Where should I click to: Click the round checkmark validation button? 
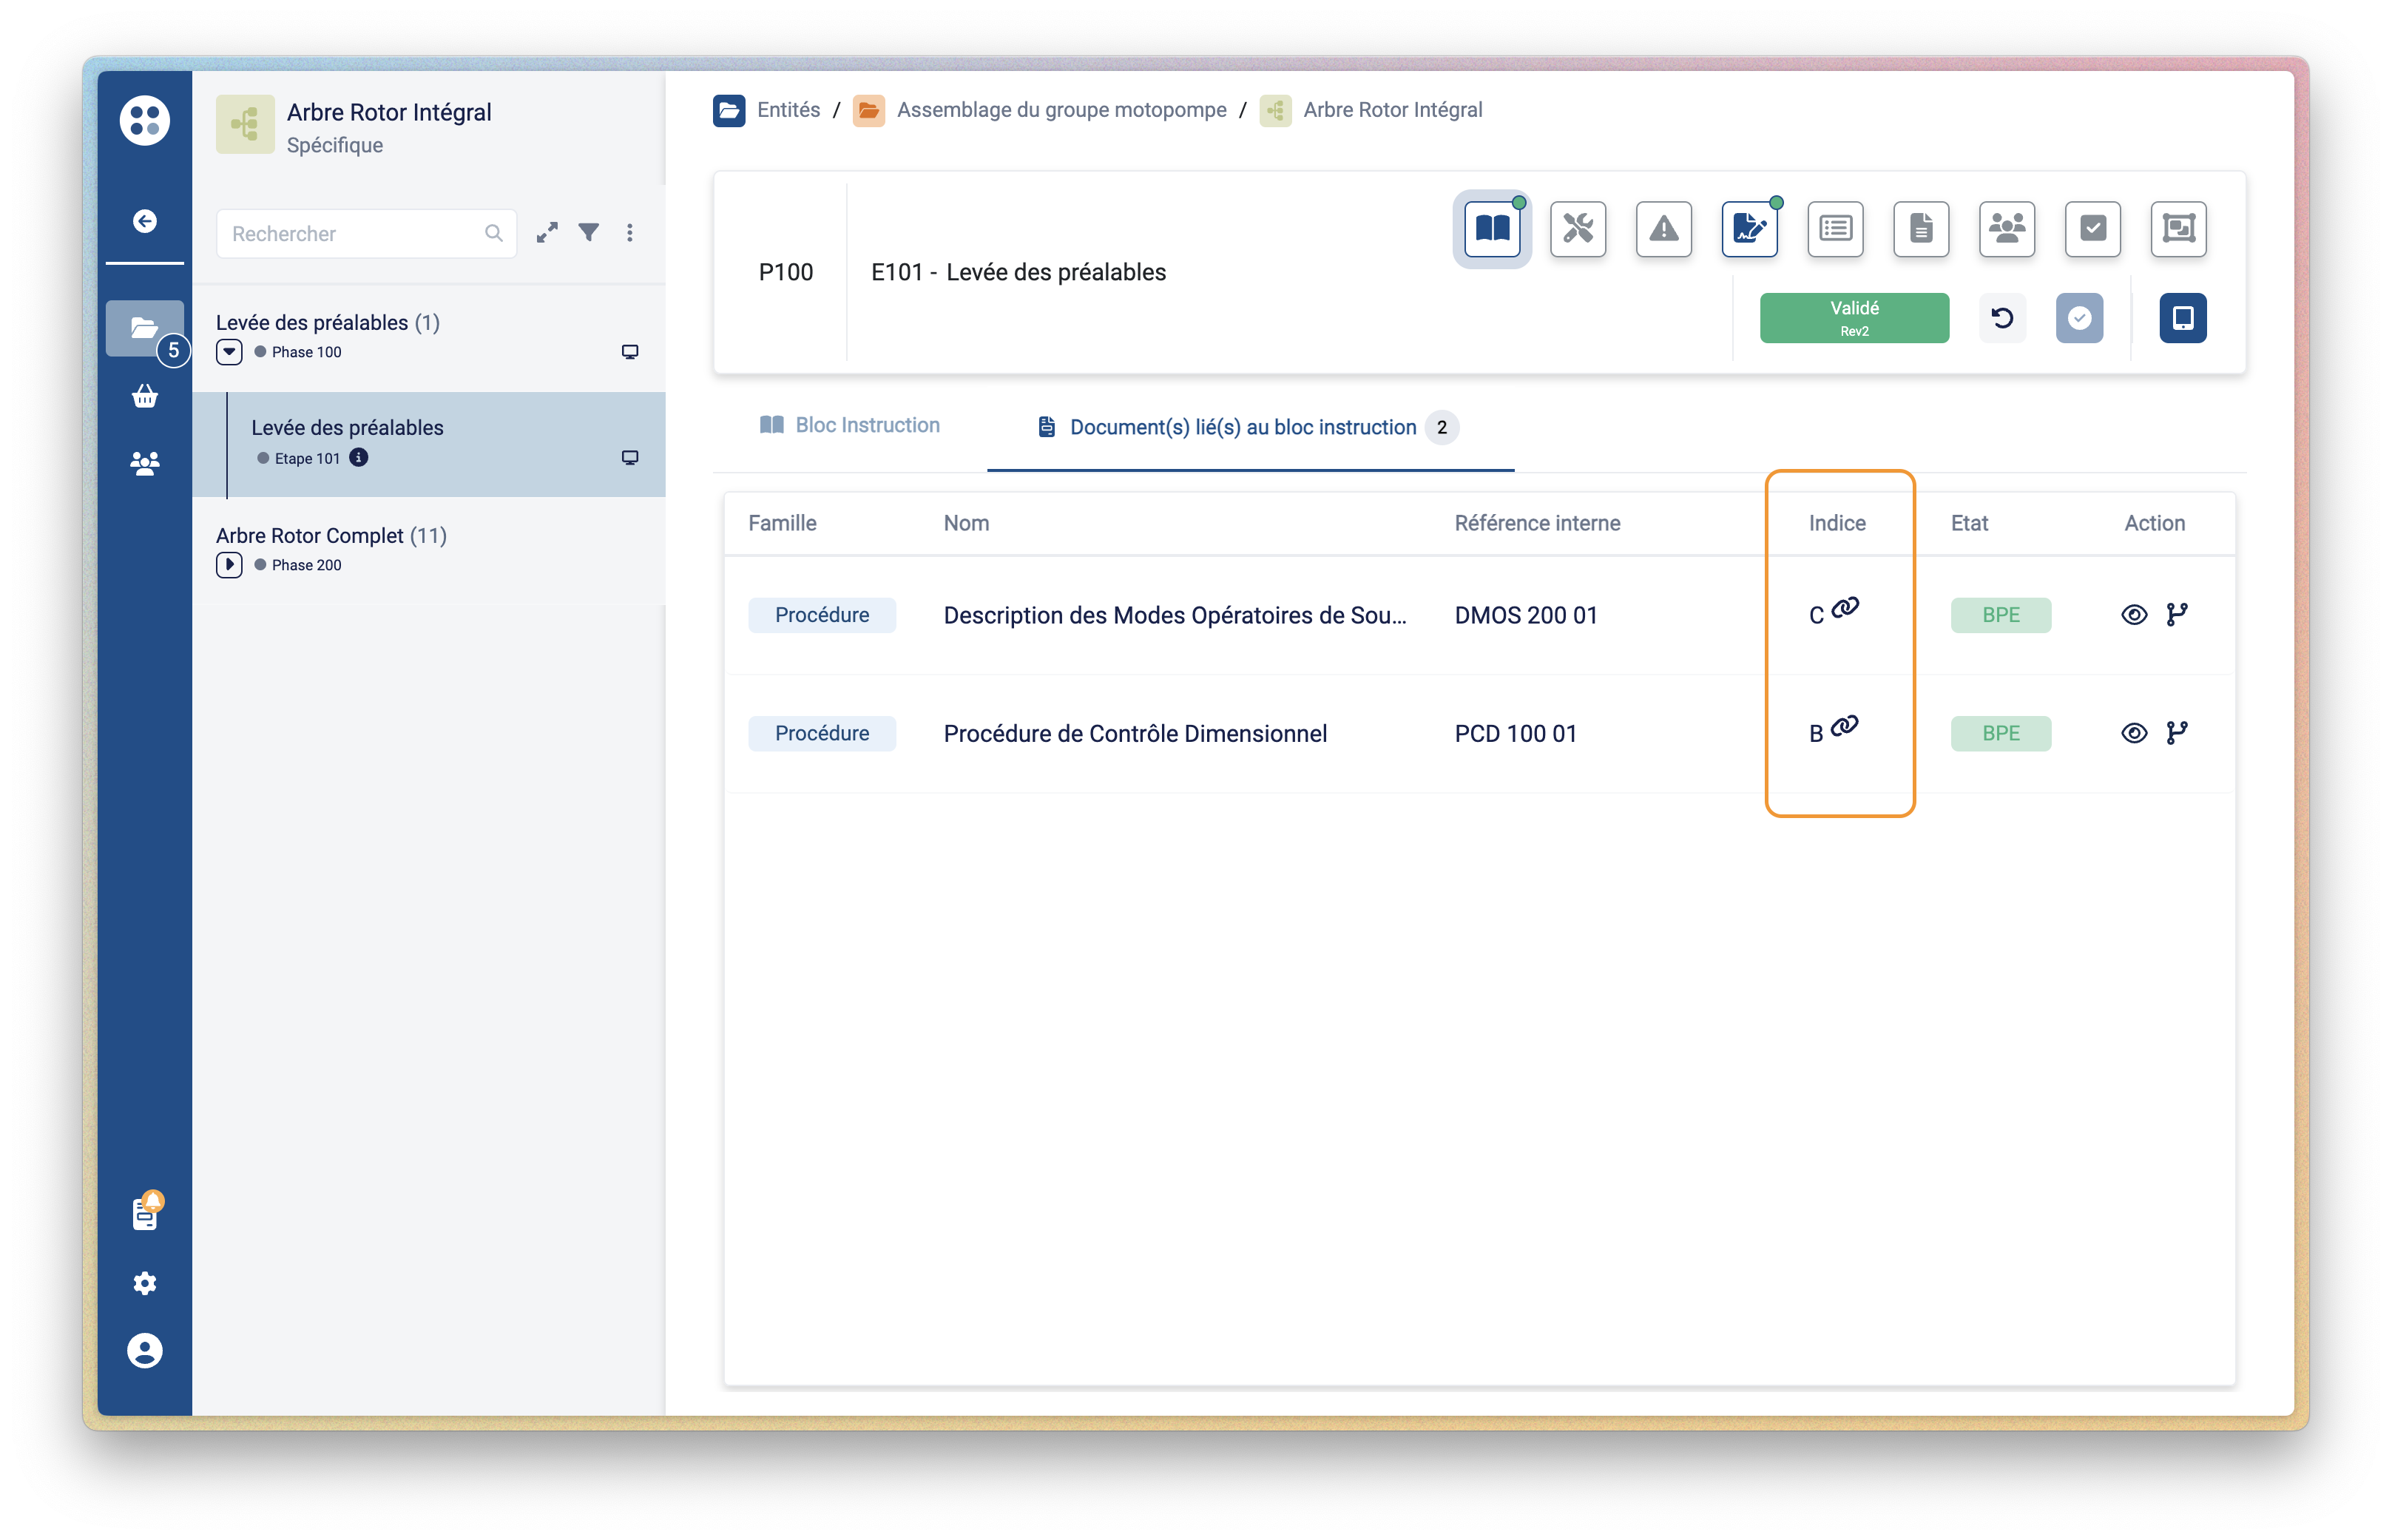[2079, 318]
